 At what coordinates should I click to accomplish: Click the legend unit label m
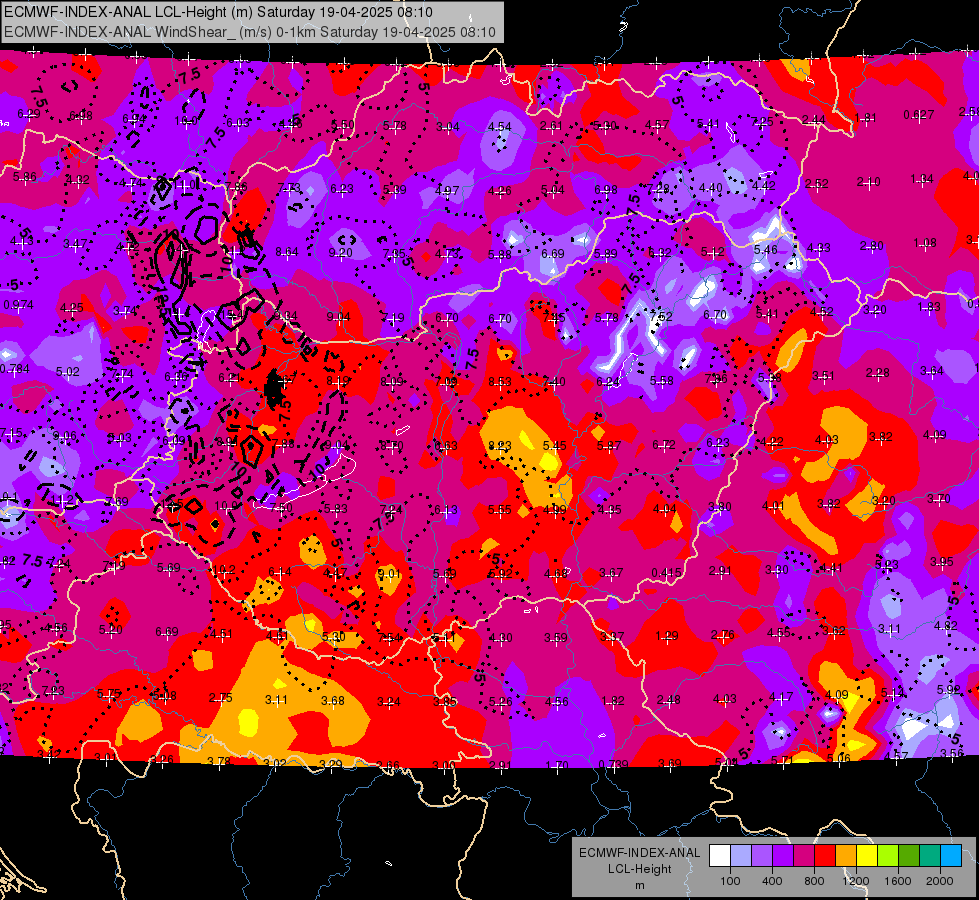(x=639, y=886)
